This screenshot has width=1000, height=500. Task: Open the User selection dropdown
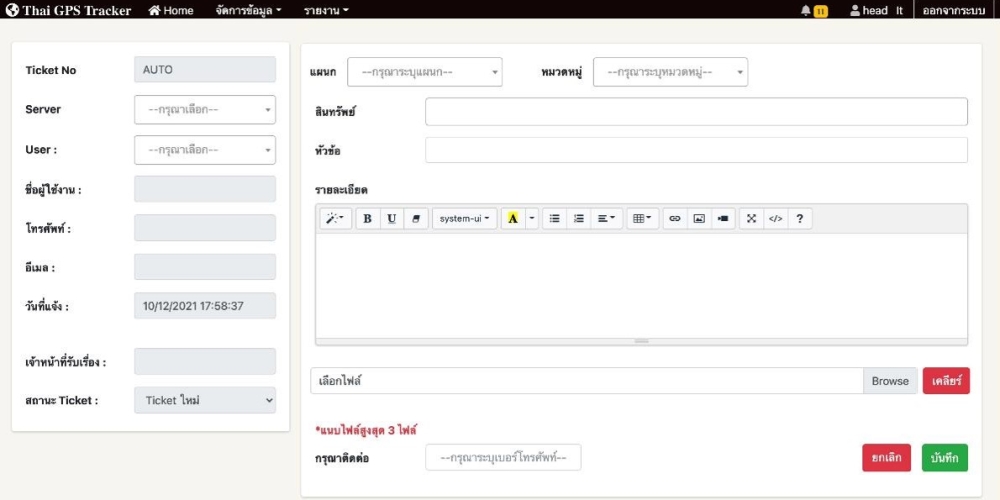(205, 150)
